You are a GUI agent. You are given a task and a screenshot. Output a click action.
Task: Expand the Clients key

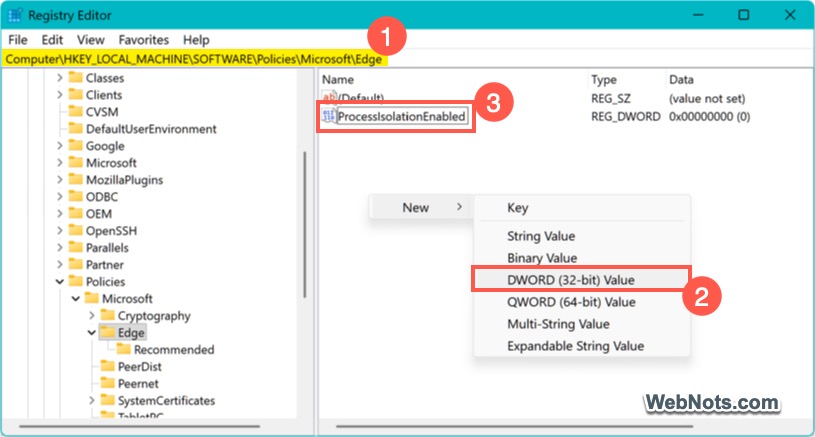(60, 95)
